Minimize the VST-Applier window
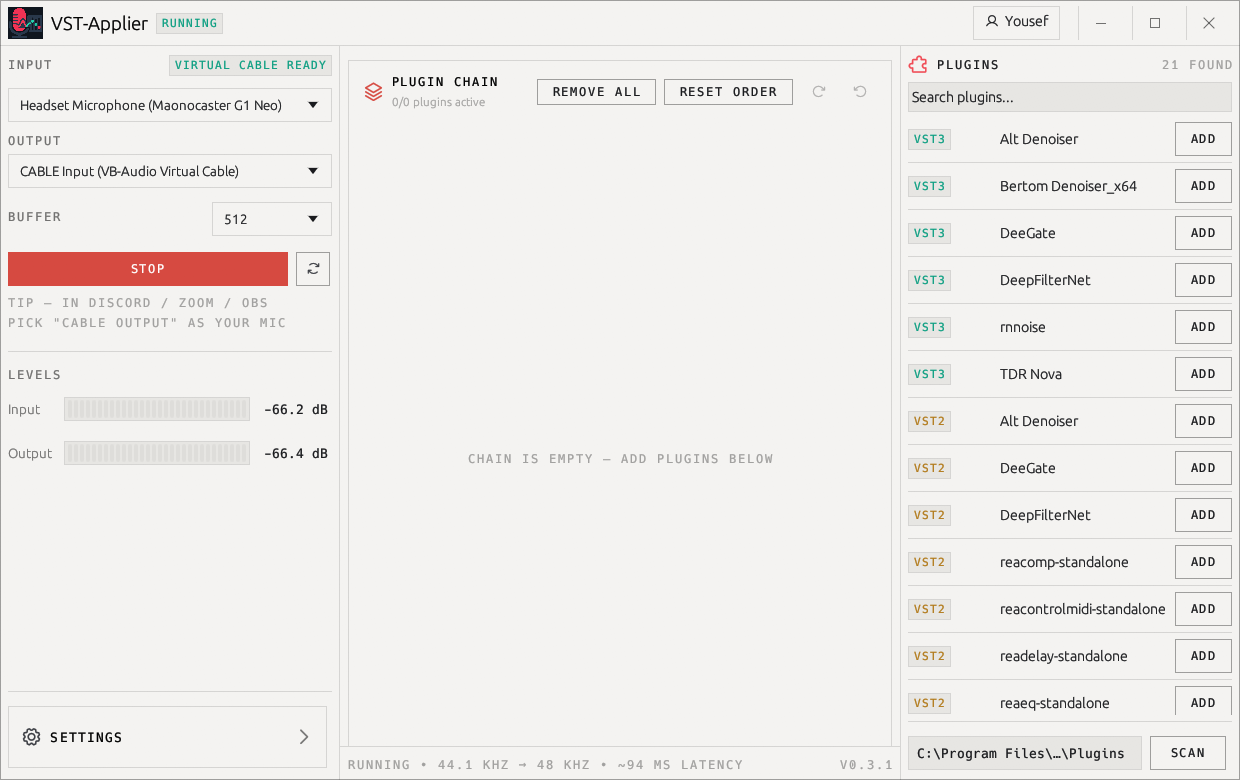Screen dimensions: 1240x780 1101,23
